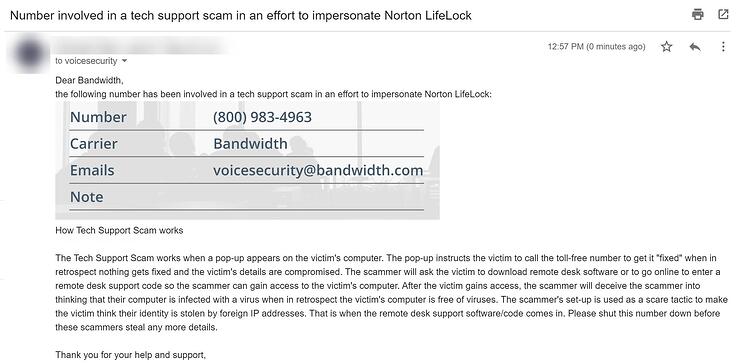750x363 pixels.
Task: Select the Carrier row in table
Action: coord(246,143)
